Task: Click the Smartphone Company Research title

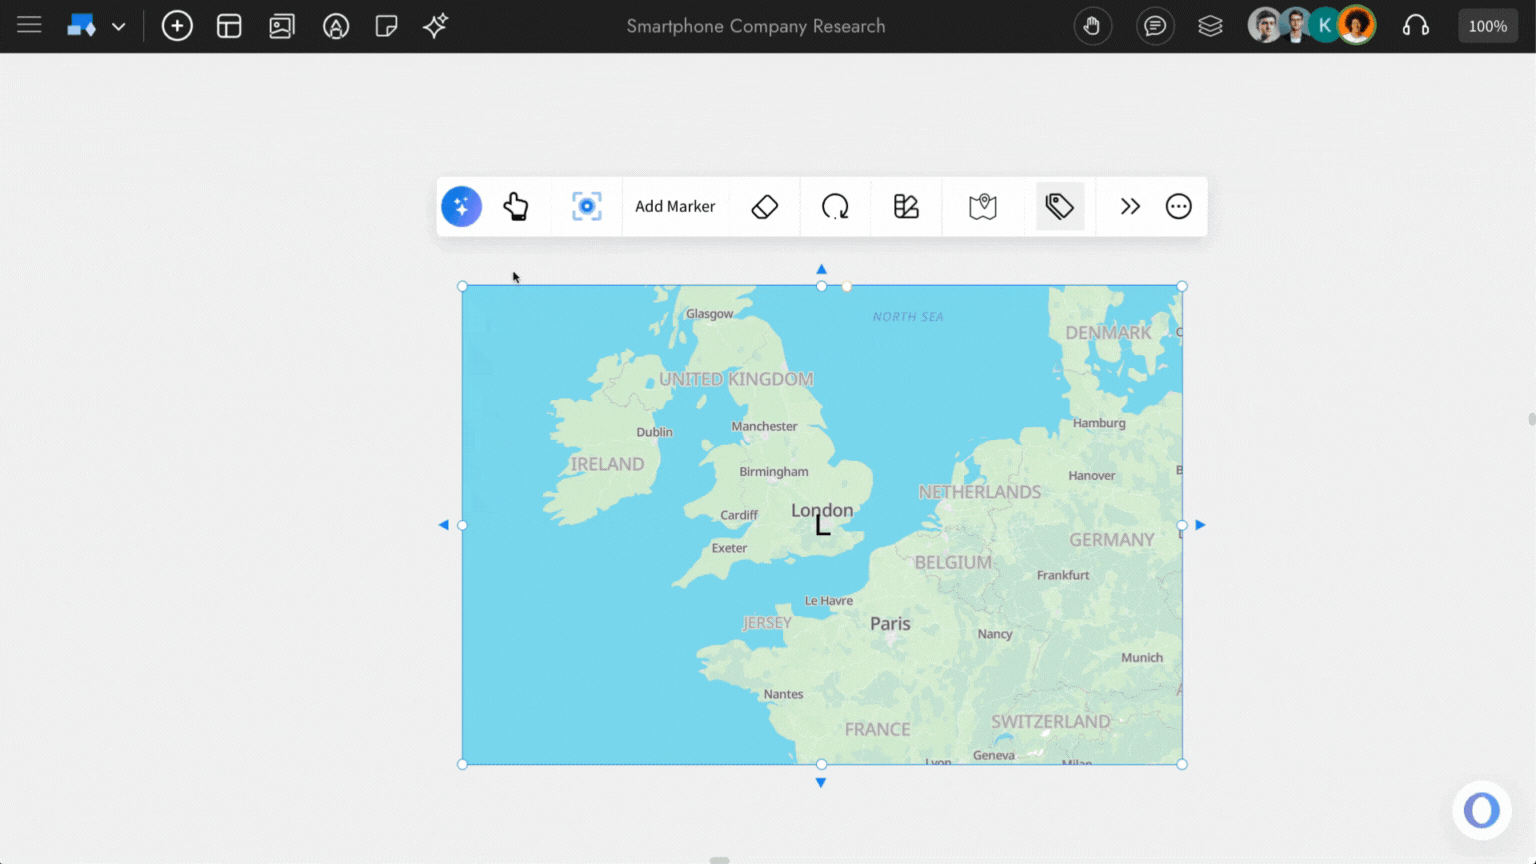Action: coord(756,26)
